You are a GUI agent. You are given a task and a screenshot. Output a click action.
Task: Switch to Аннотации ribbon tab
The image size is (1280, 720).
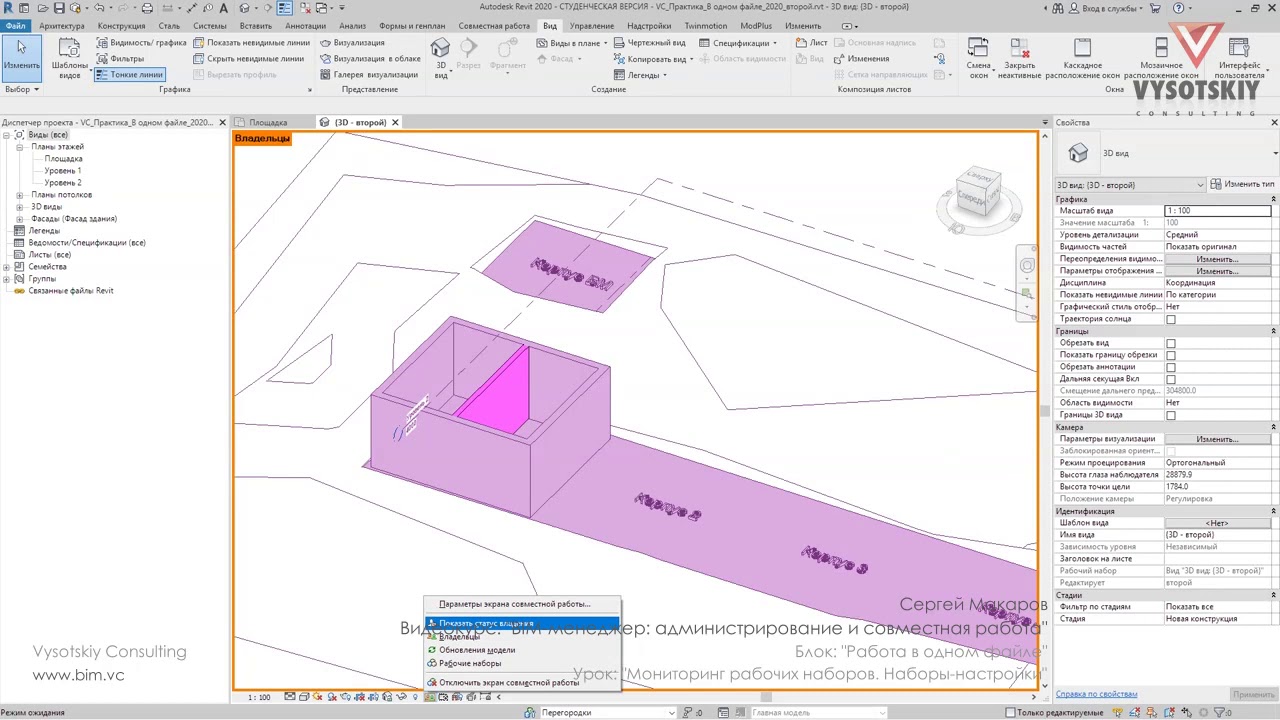pos(305,26)
